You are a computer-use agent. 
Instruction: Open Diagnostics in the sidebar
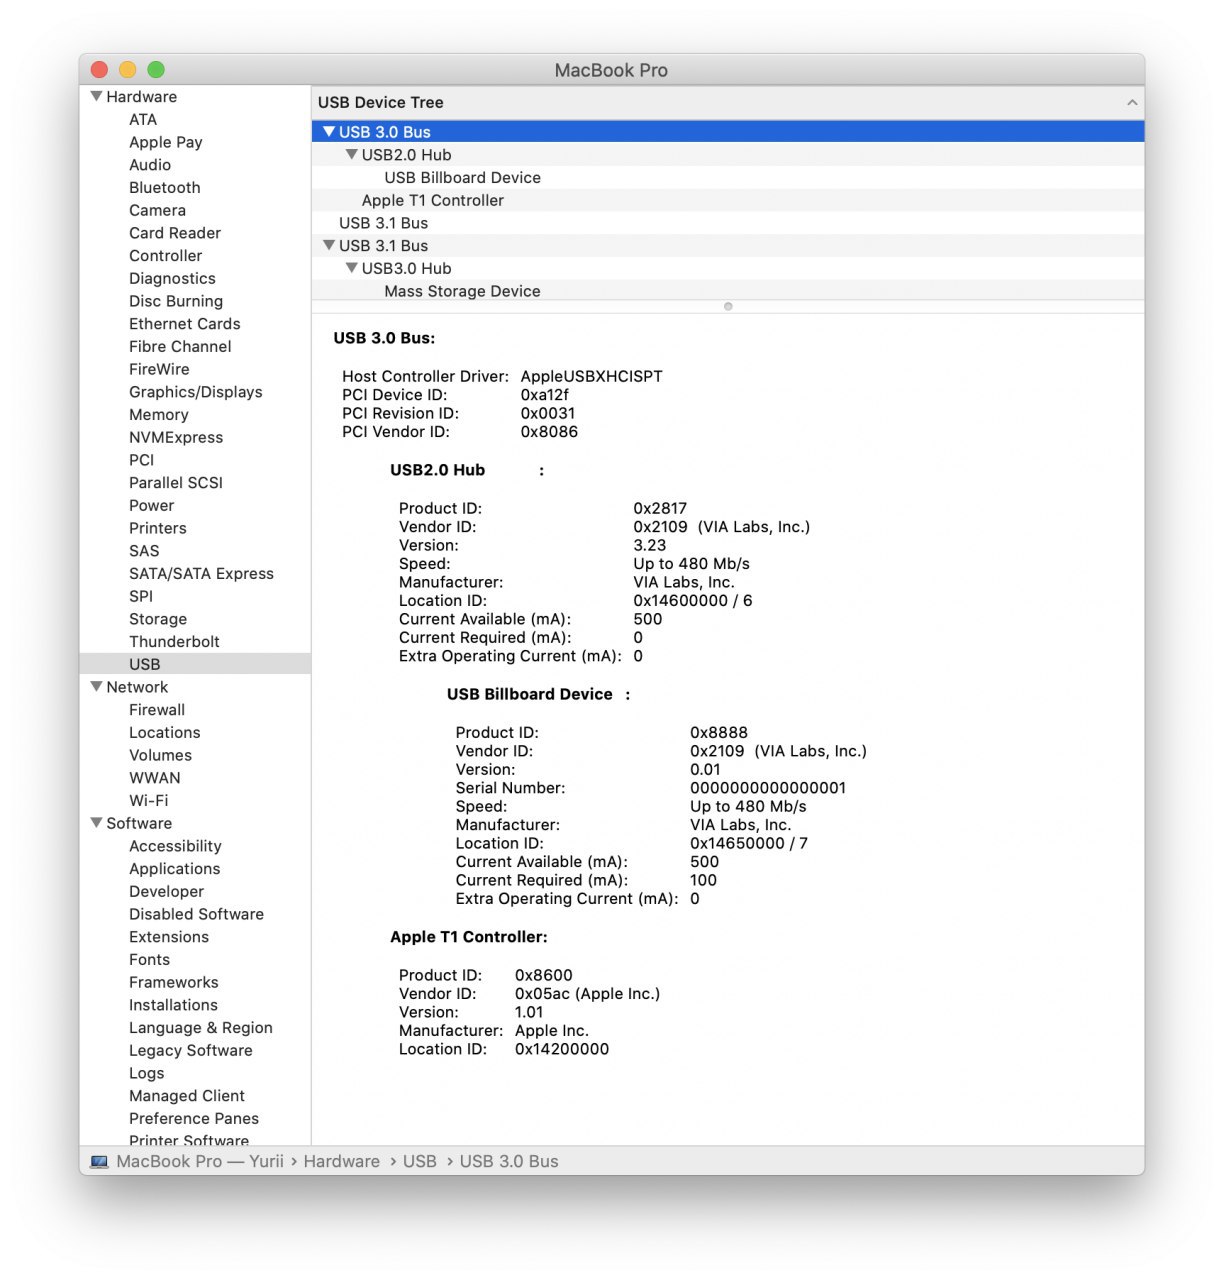(x=172, y=279)
